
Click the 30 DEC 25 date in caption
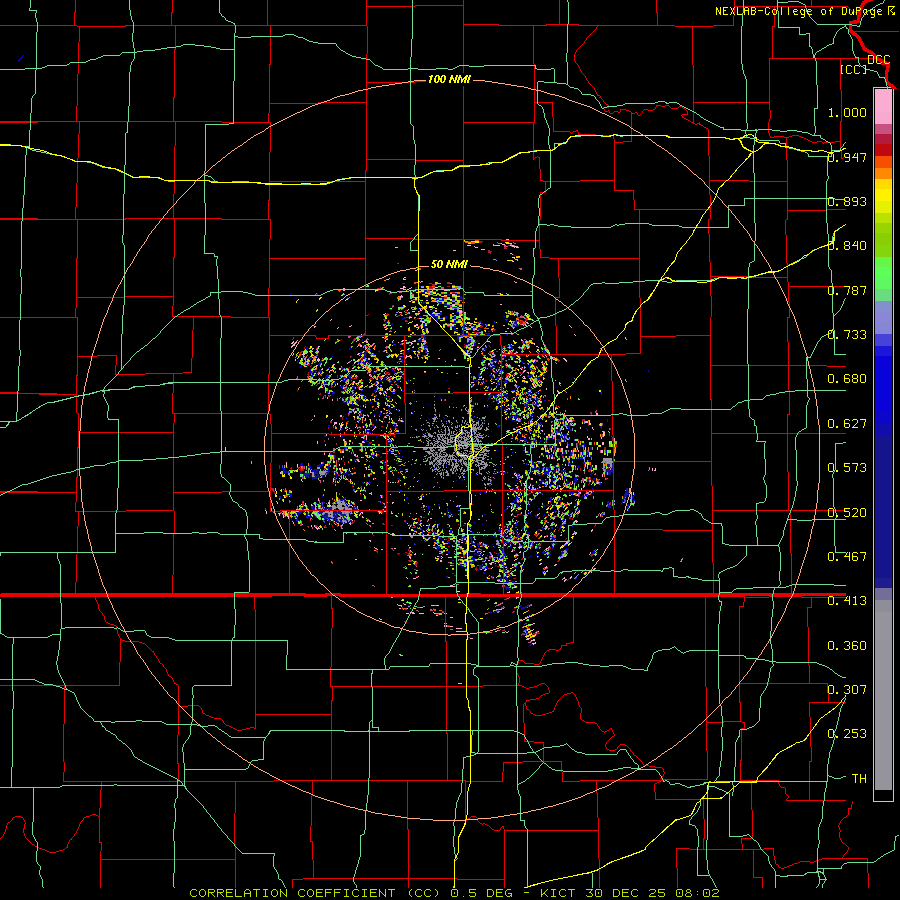pos(626,893)
